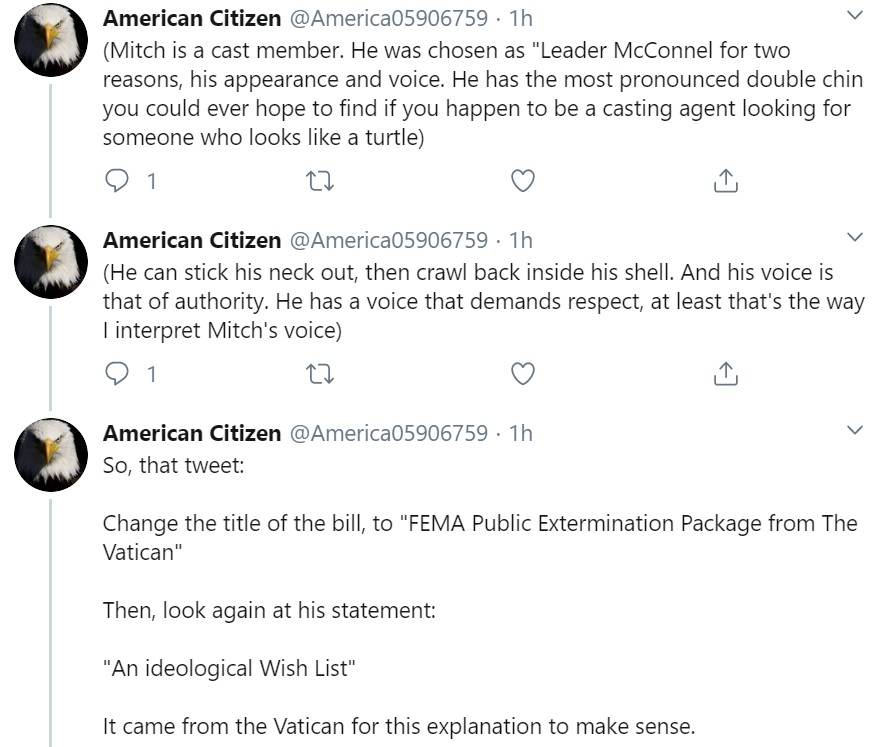Open the second tweet's 1h timestamp

pos(521,240)
